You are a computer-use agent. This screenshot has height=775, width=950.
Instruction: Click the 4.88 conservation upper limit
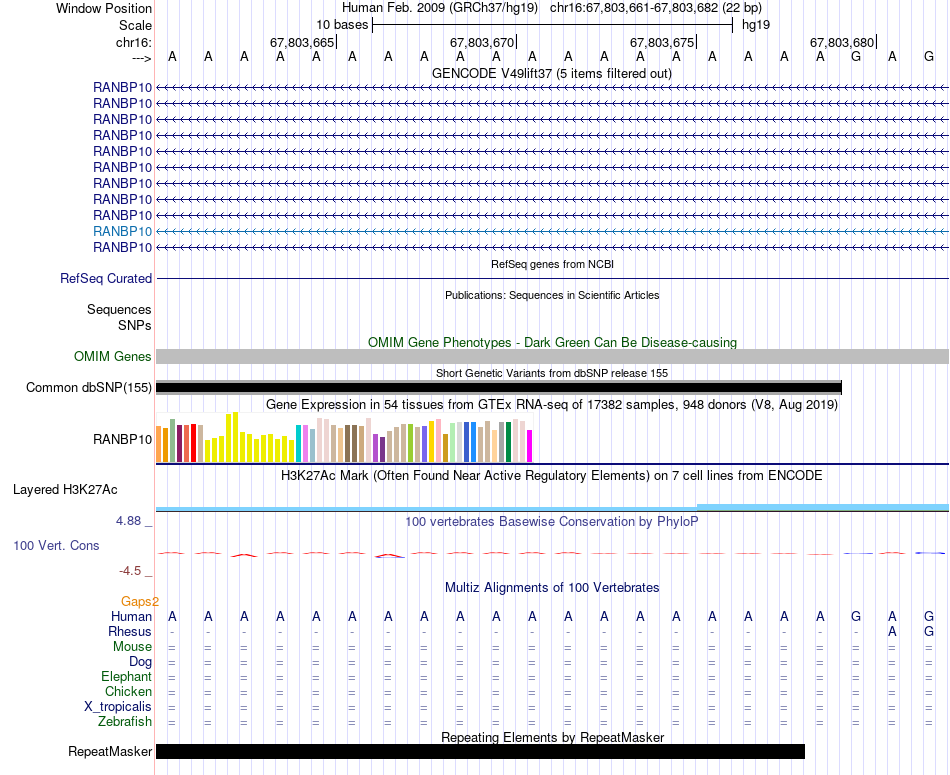tap(128, 521)
